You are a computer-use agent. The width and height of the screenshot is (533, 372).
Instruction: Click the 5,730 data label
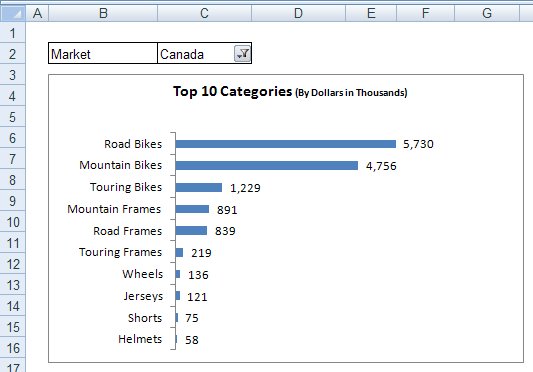(418, 144)
